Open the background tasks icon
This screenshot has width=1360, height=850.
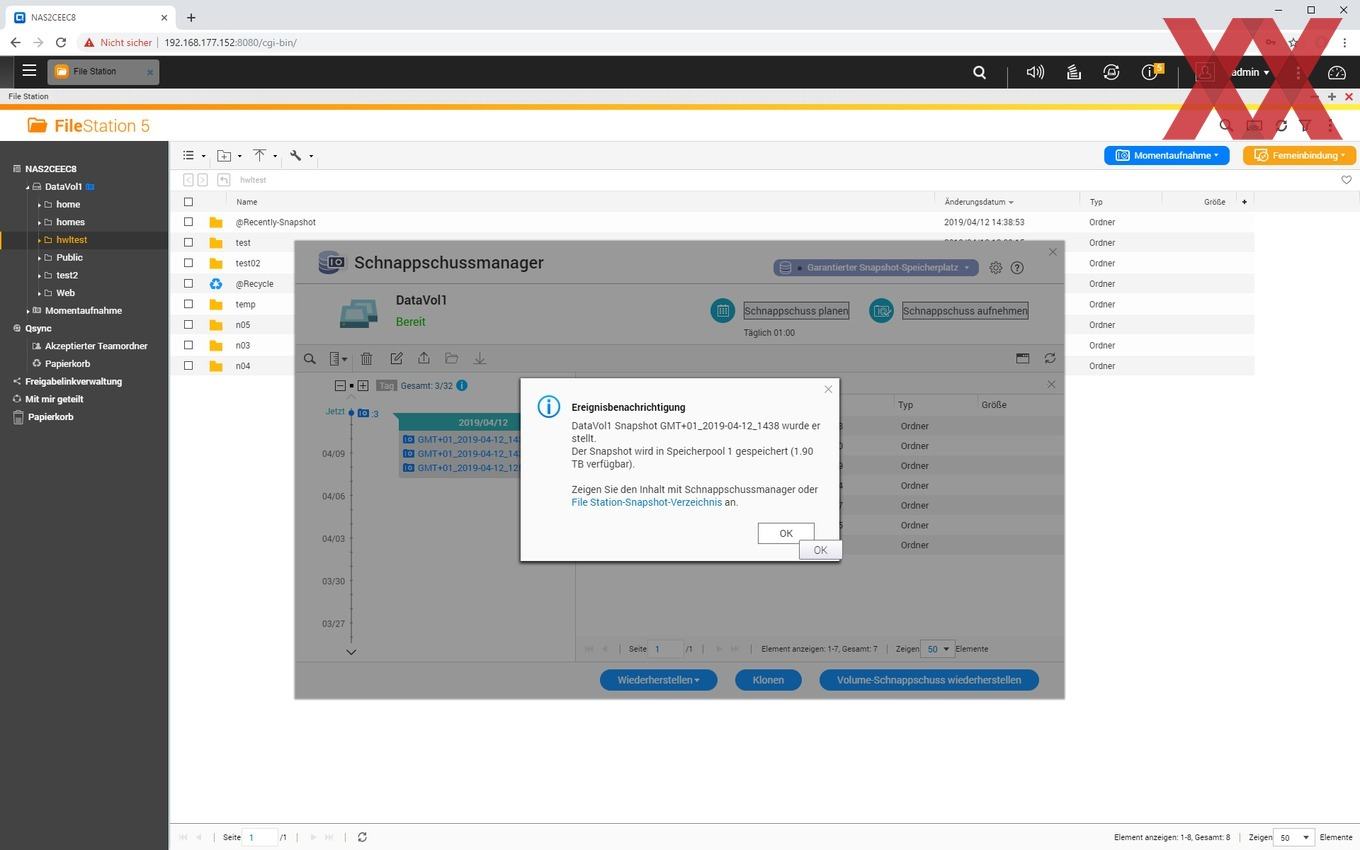pyautogui.click(x=1073, y=72)
